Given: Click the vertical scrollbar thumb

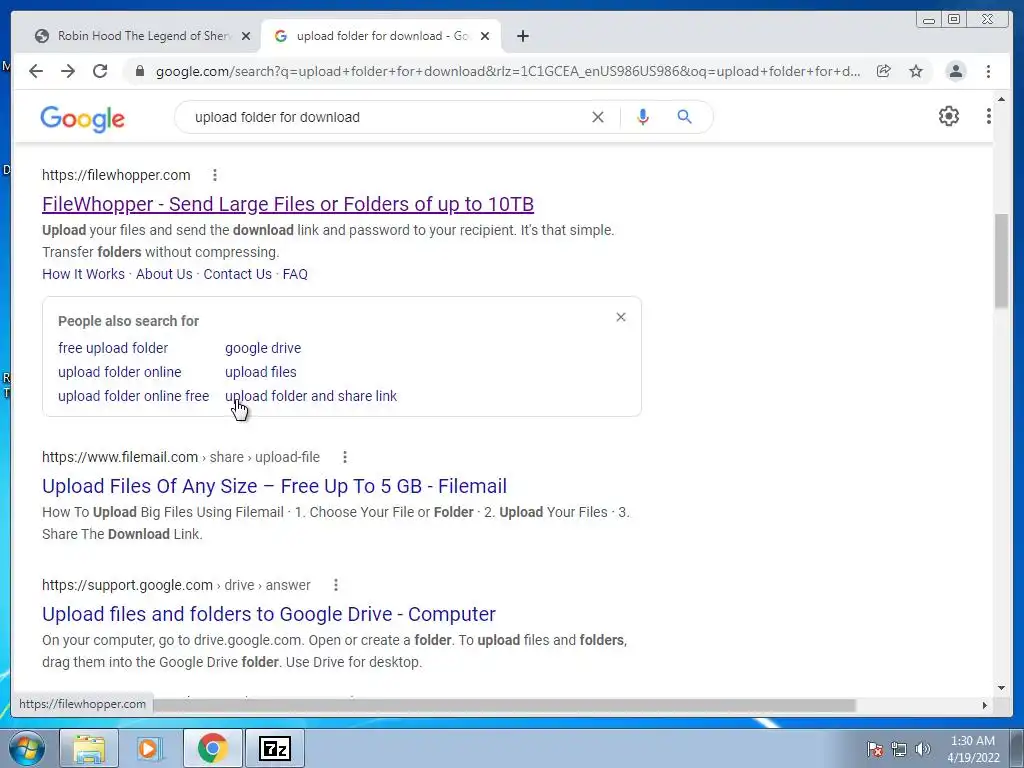Looking at the screenshot, I should coord(1001,261).
